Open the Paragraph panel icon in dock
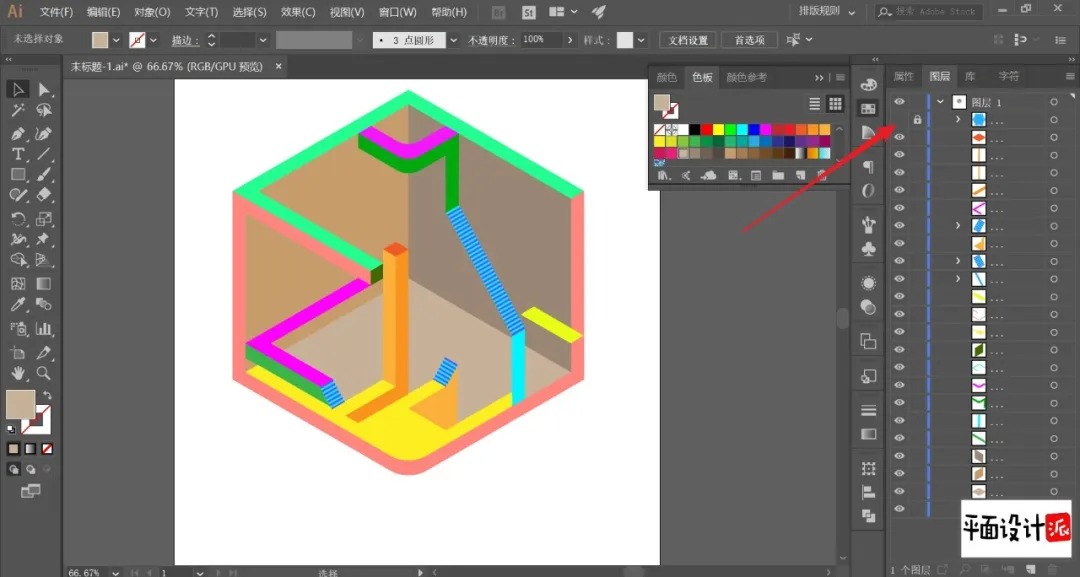 (x=869, y=166)
